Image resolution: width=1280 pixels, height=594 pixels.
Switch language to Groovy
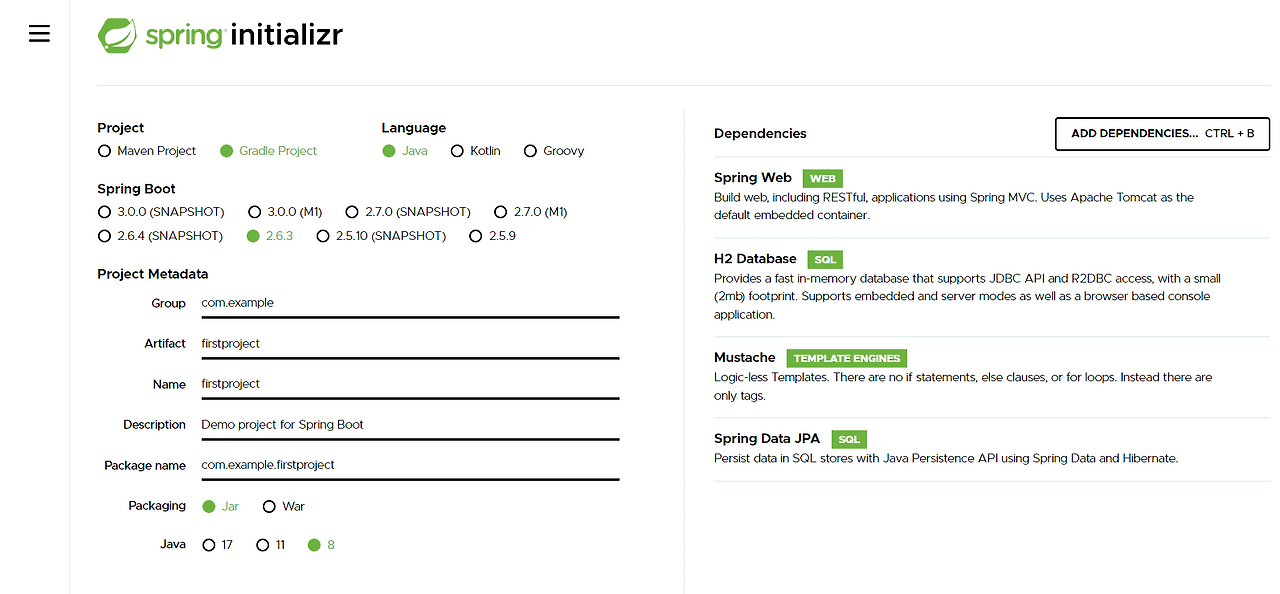[530, 150]
